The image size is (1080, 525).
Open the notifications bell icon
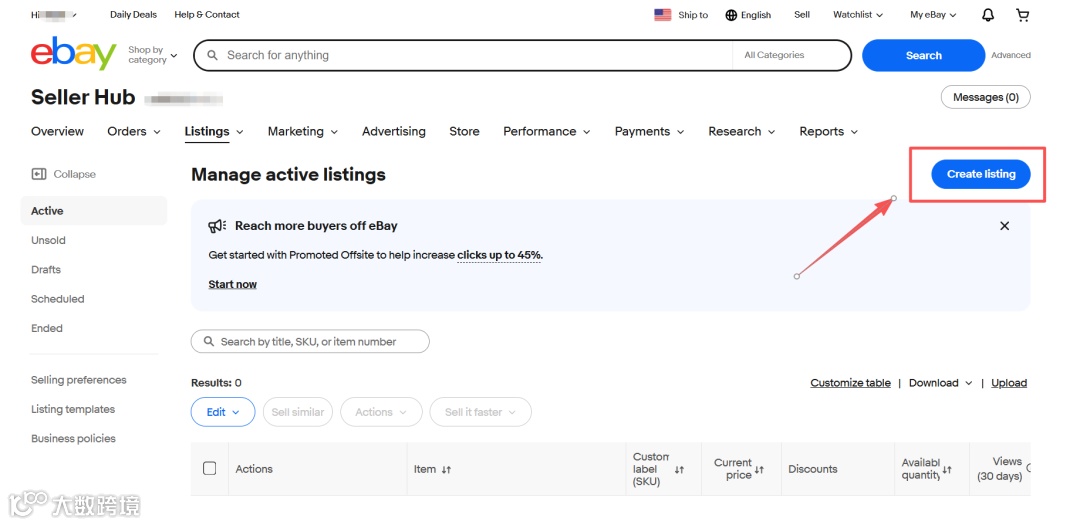(x=988, y=15)
